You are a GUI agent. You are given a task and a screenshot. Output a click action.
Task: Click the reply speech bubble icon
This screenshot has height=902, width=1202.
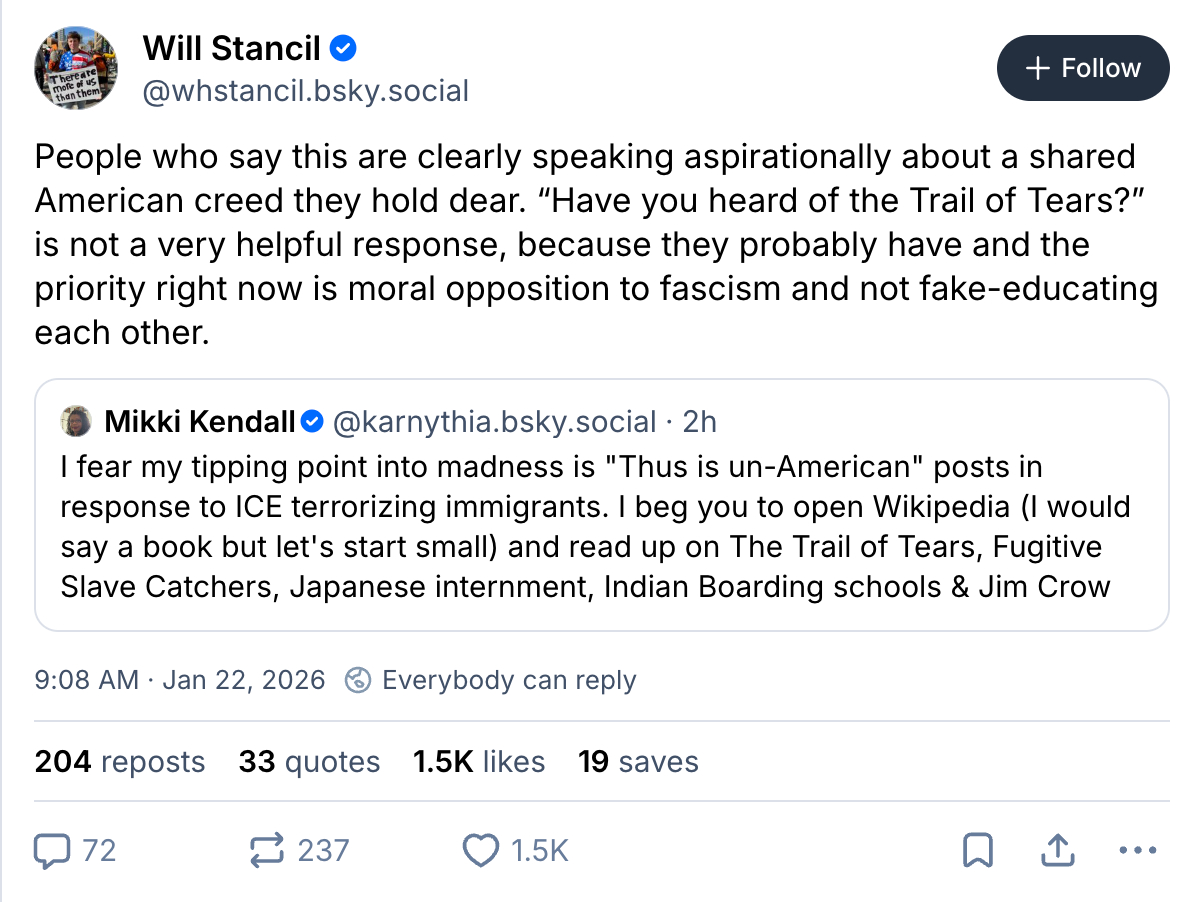pyautogui.click(x=50, y=851)
